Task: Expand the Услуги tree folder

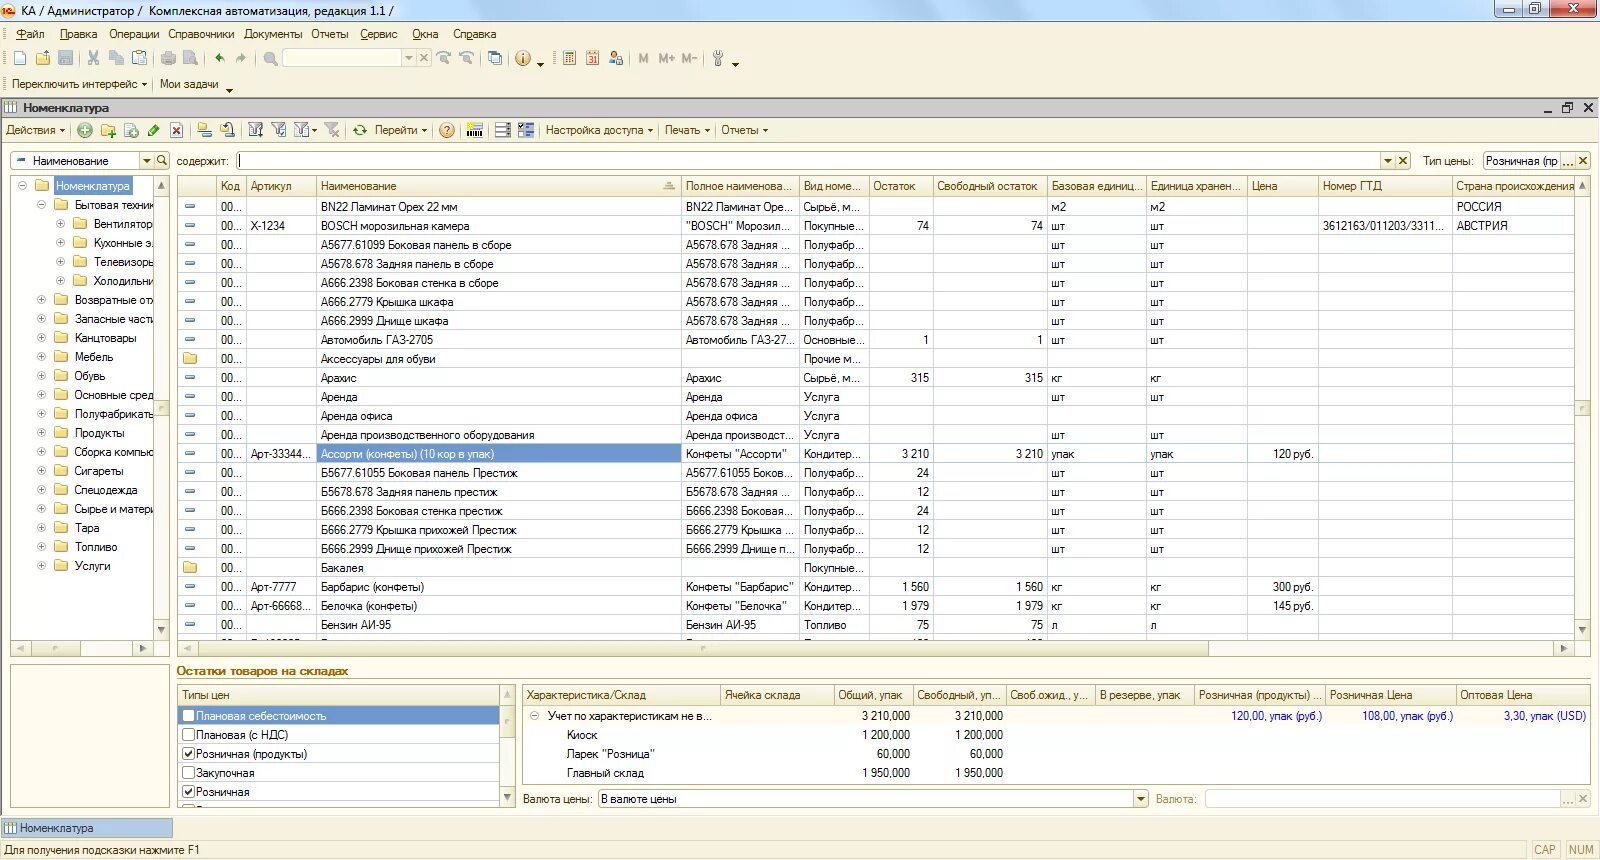Action: coord(41,566)
